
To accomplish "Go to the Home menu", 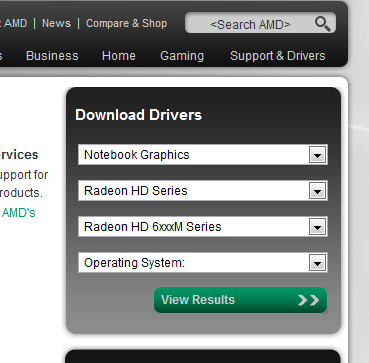I will (119, 56).
